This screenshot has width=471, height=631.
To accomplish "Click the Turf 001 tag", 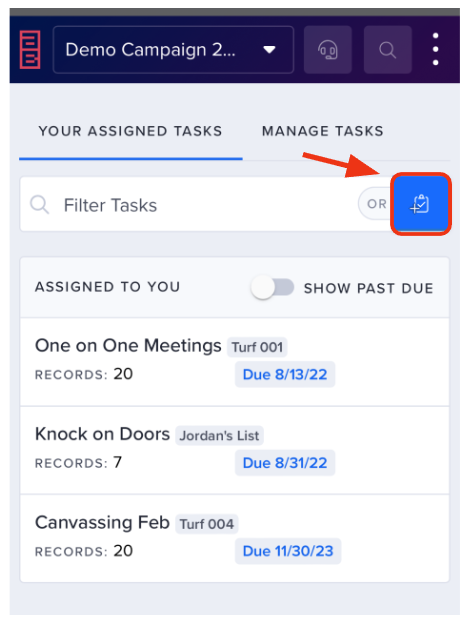I will [x=257, y=347].
